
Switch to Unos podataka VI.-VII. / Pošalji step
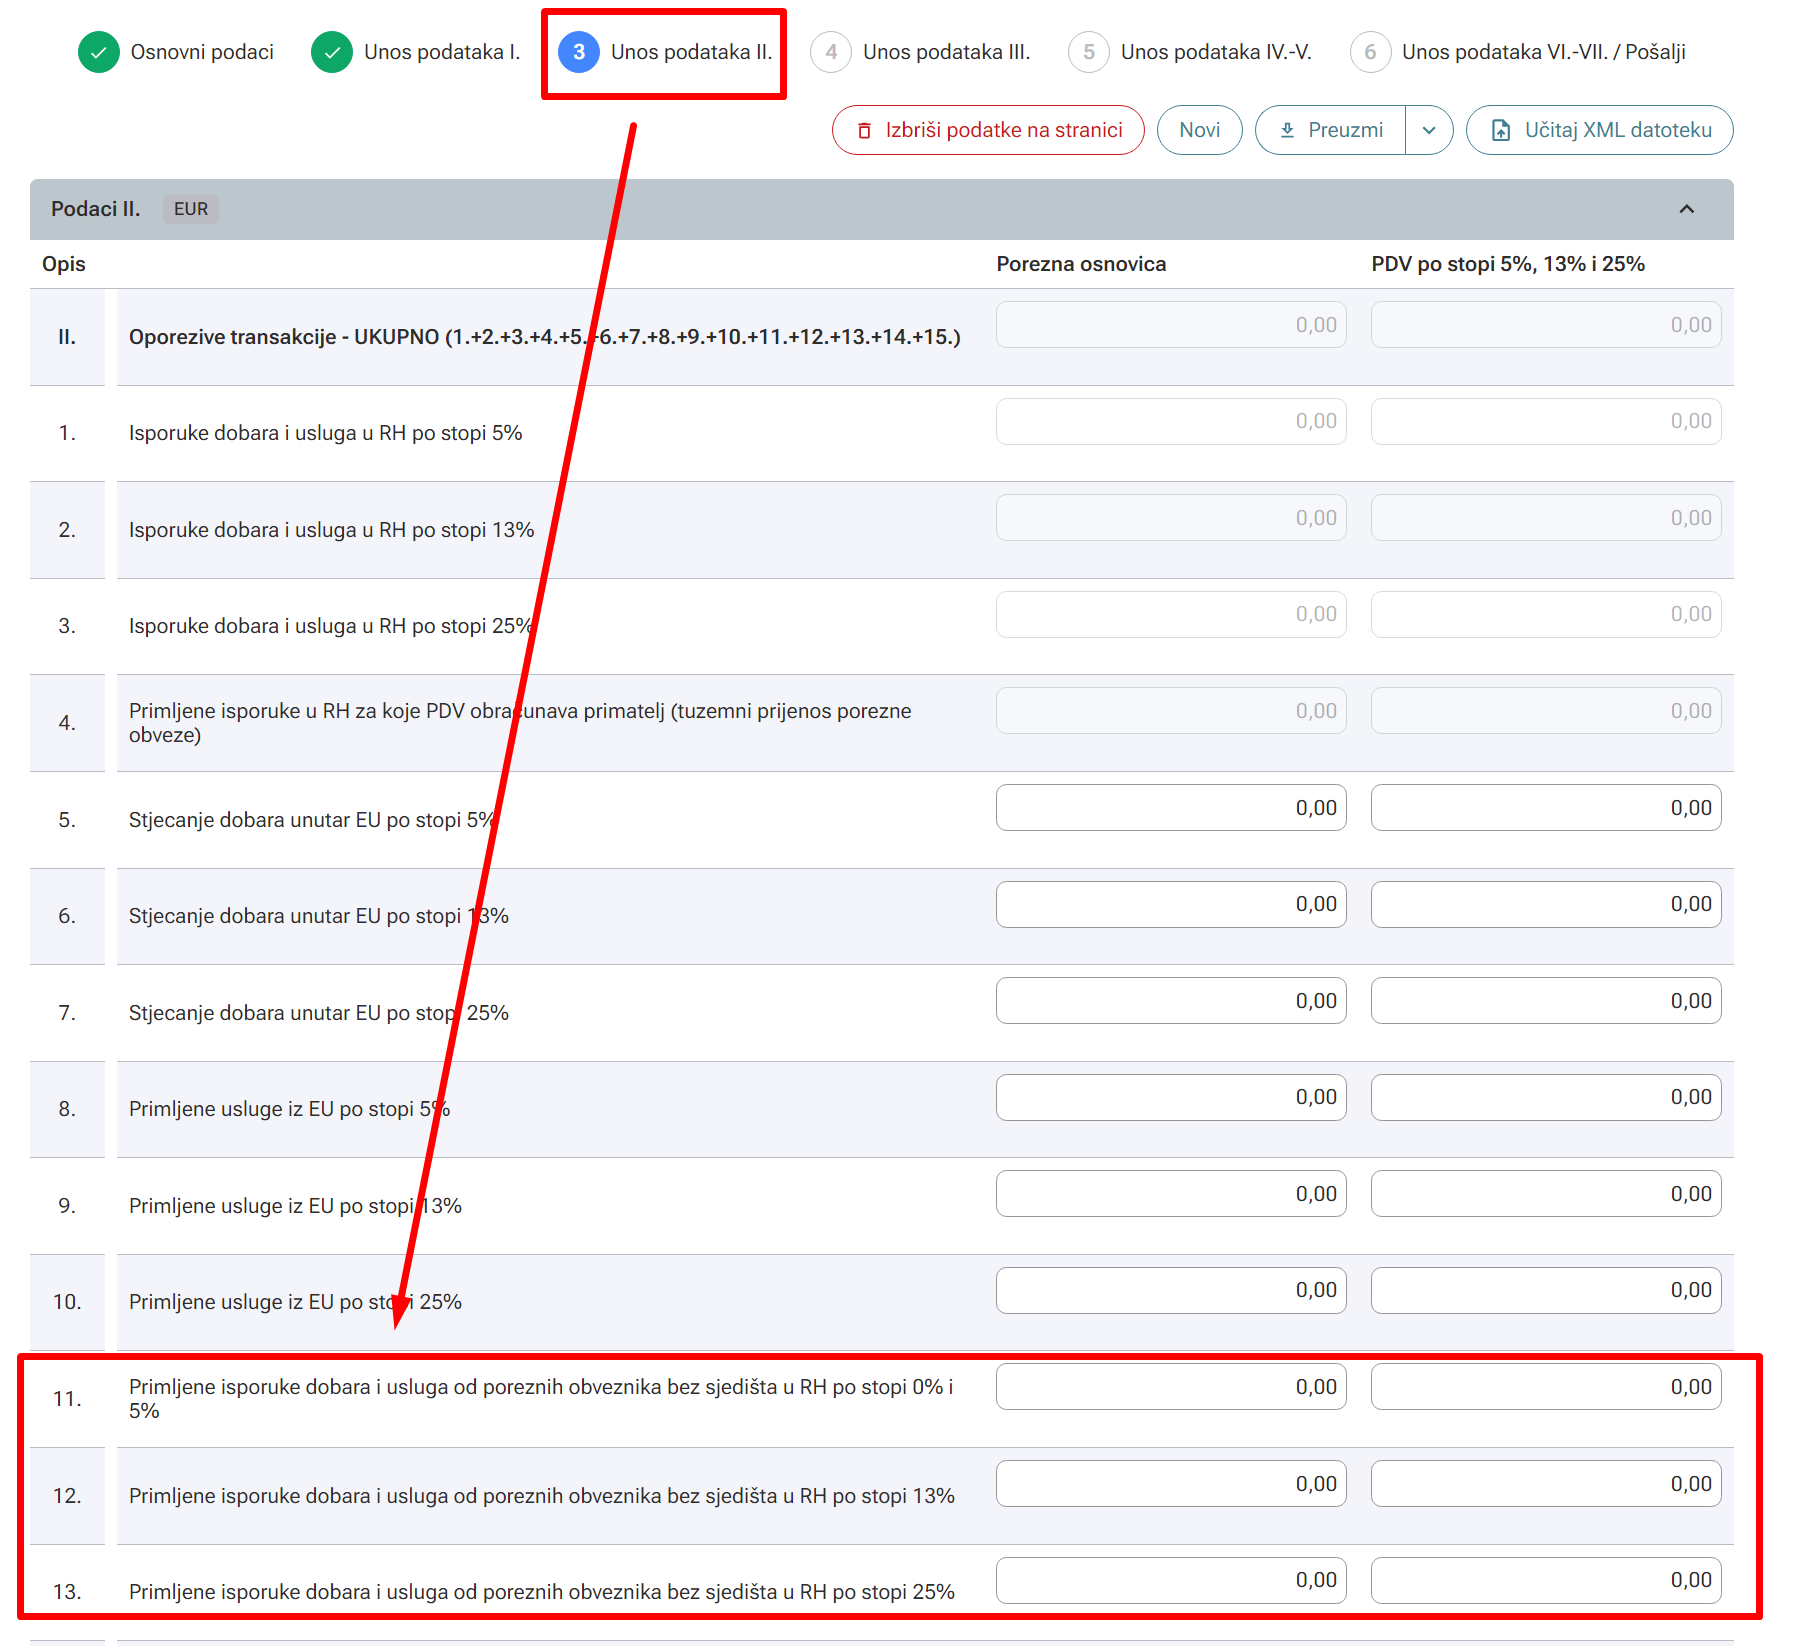tap(1544, 52)
